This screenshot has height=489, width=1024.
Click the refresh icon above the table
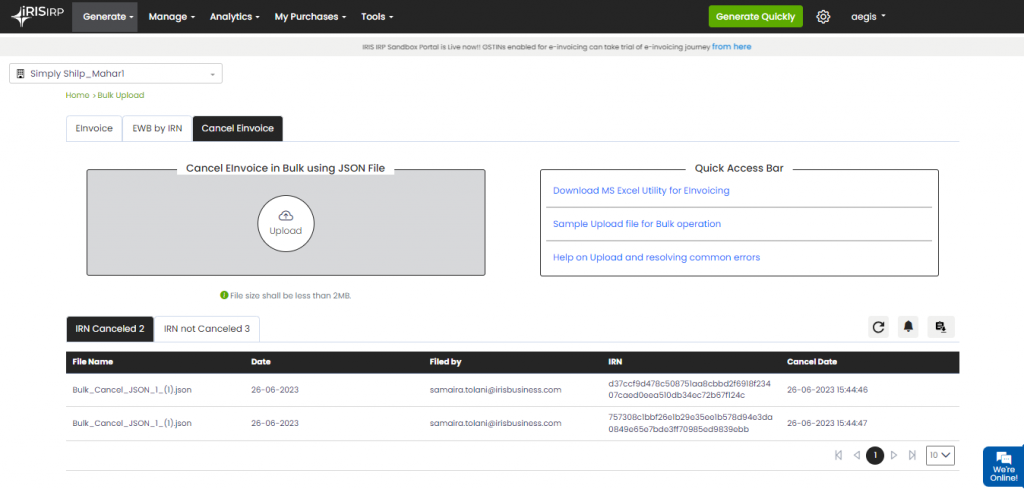[x=879, y=327]
